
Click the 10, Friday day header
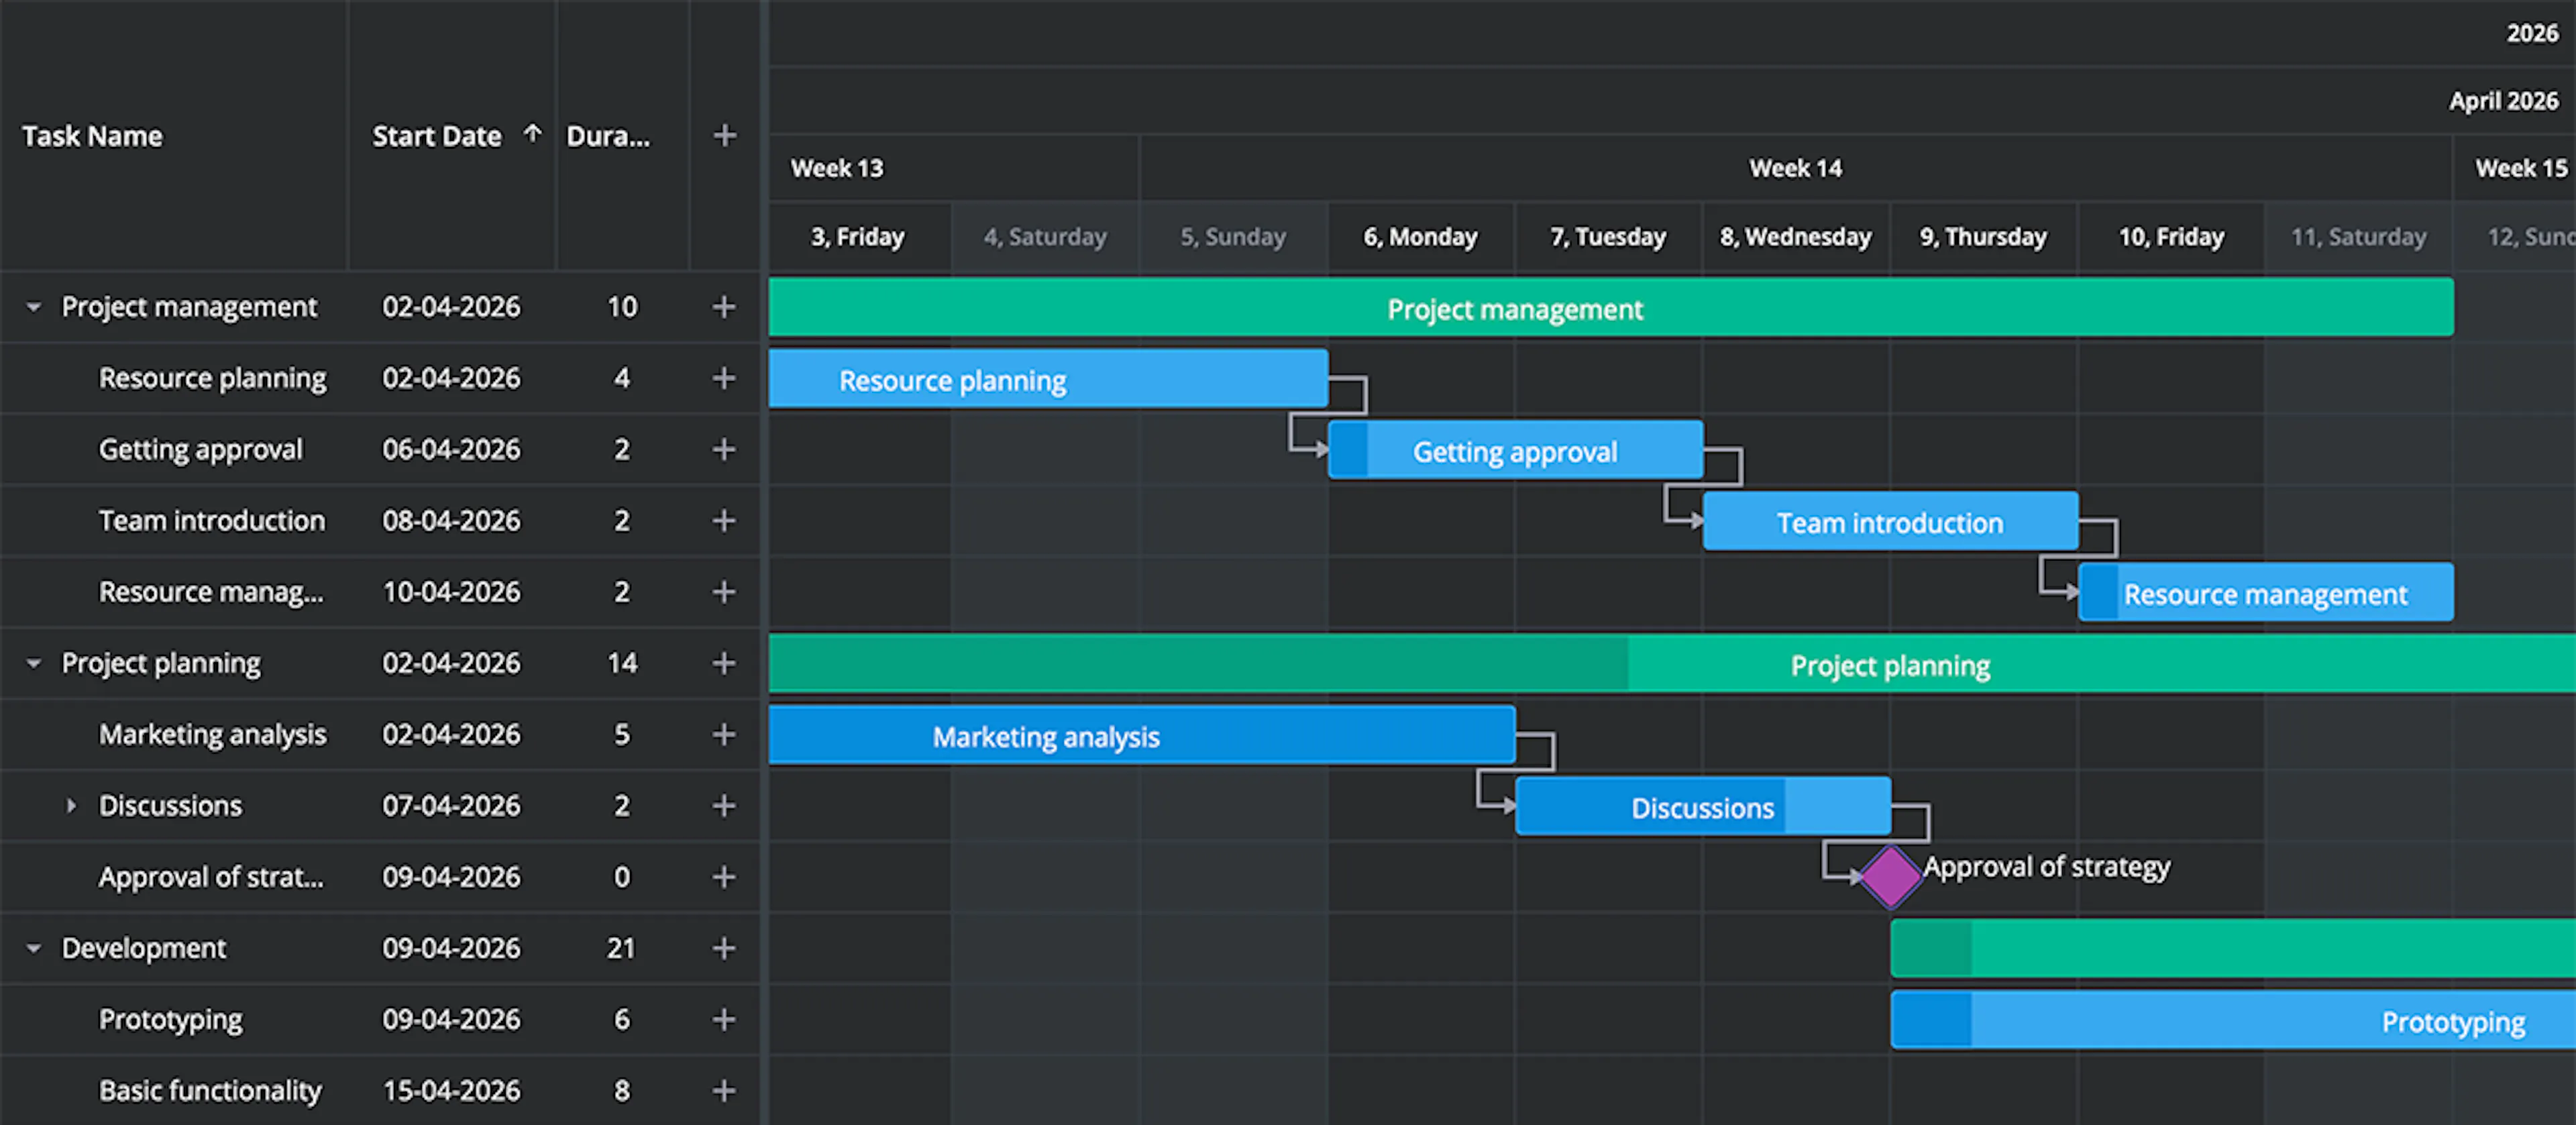pyautogui.click(x=2171, y=237)
